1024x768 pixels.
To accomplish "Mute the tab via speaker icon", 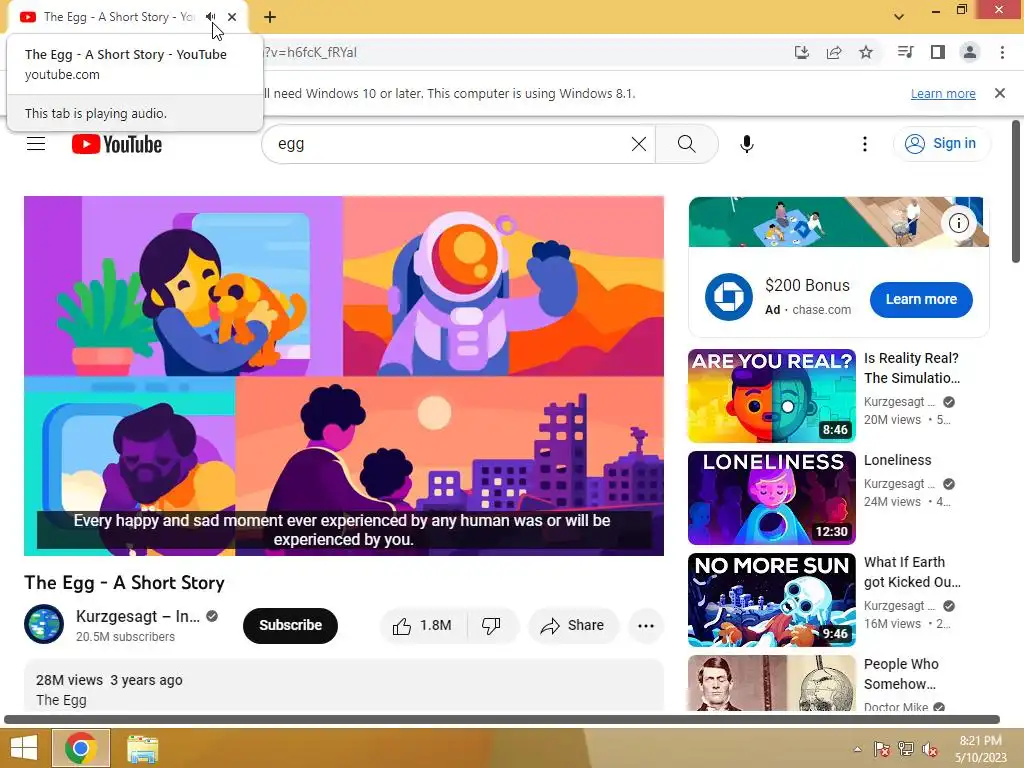I will point(210,17).
